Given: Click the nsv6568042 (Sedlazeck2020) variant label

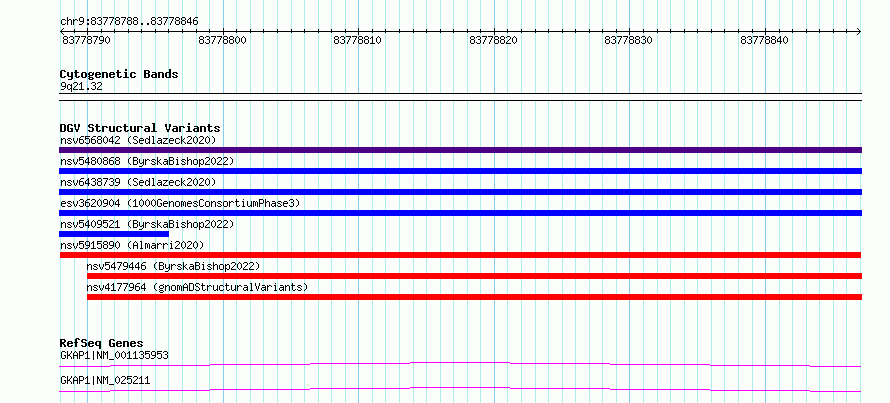Looking at the screenshot, I should click(x=138, y=140).
